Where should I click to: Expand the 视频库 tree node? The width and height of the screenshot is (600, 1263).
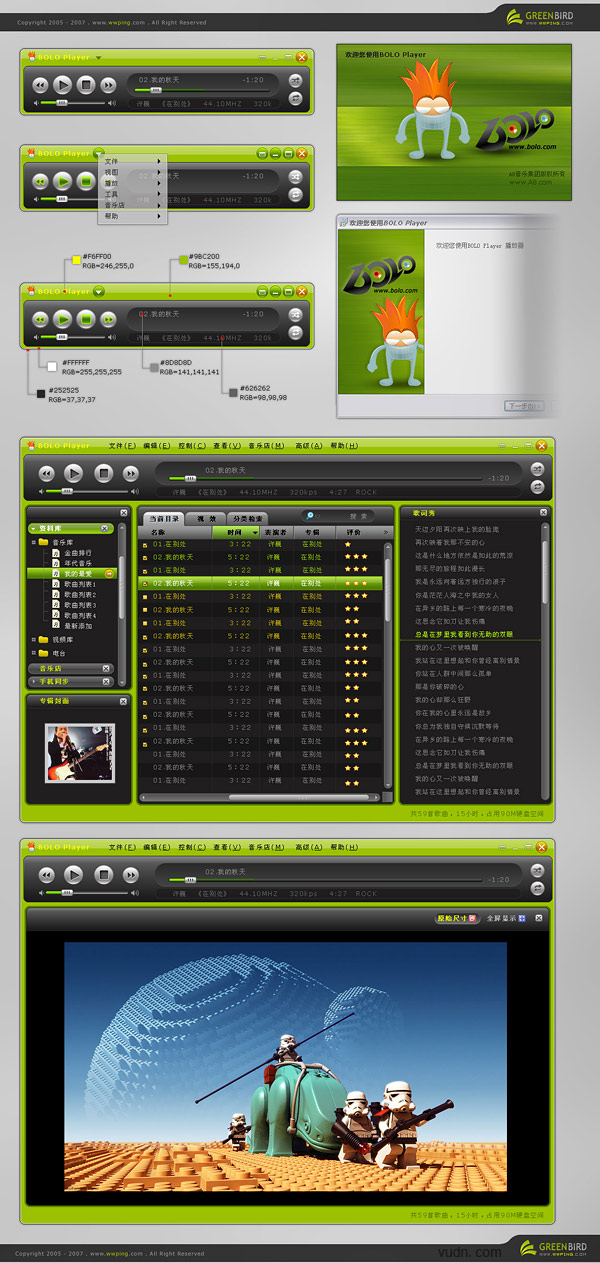(x=33, y=639)
